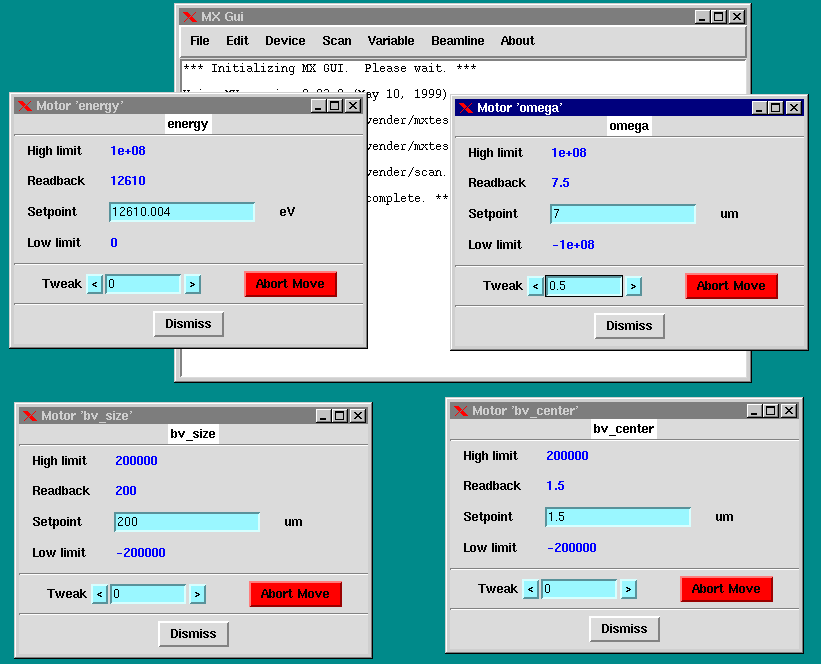Screen dimensions: 821x664
Task: Open the Device menu
Action: pos(285,41)
